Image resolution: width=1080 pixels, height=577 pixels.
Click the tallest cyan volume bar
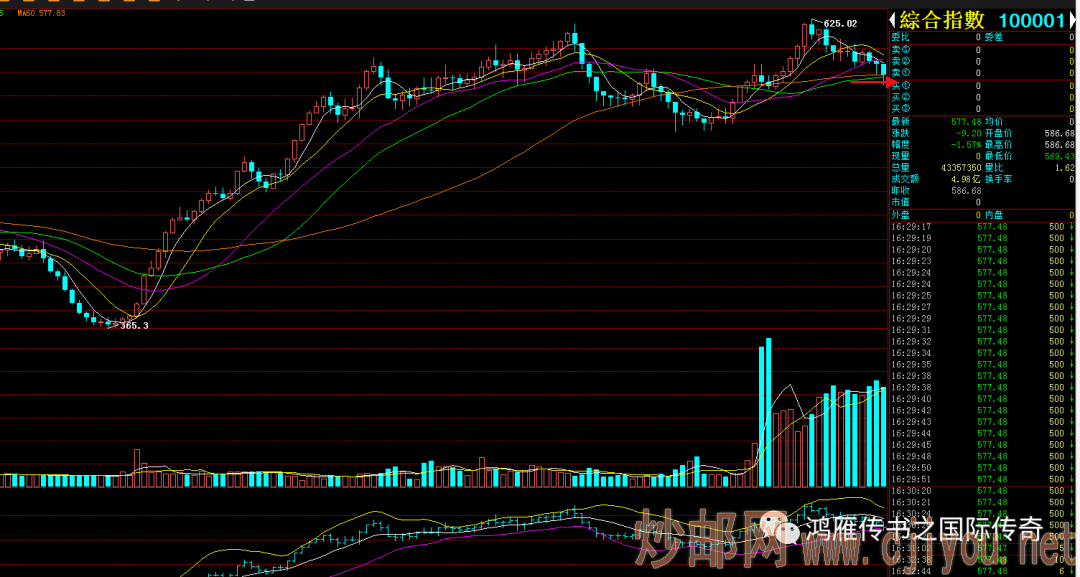click(768, 412)
